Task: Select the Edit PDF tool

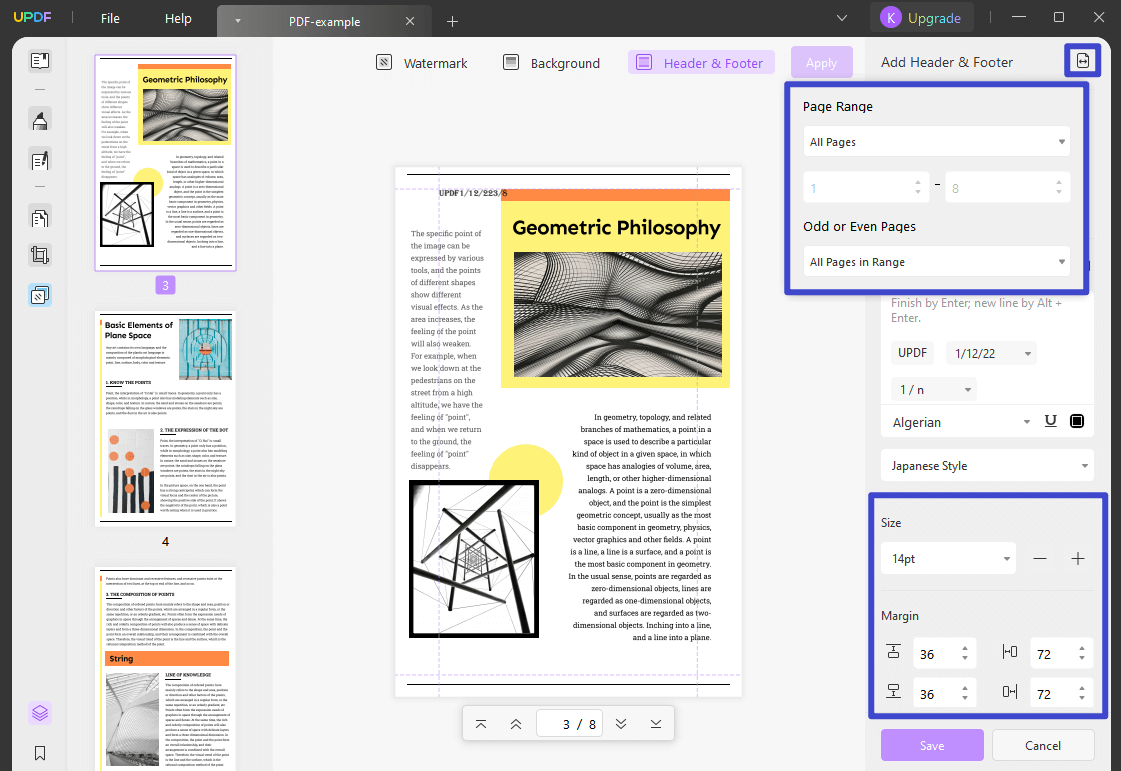Action: click(x=40, y=160)
